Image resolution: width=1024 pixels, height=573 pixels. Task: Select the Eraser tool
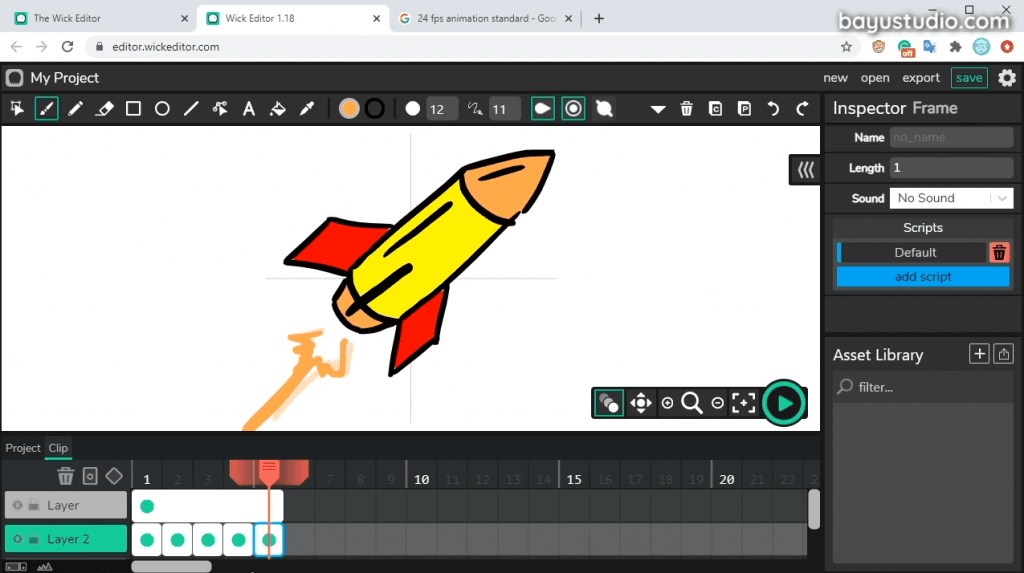pos(104,108)
